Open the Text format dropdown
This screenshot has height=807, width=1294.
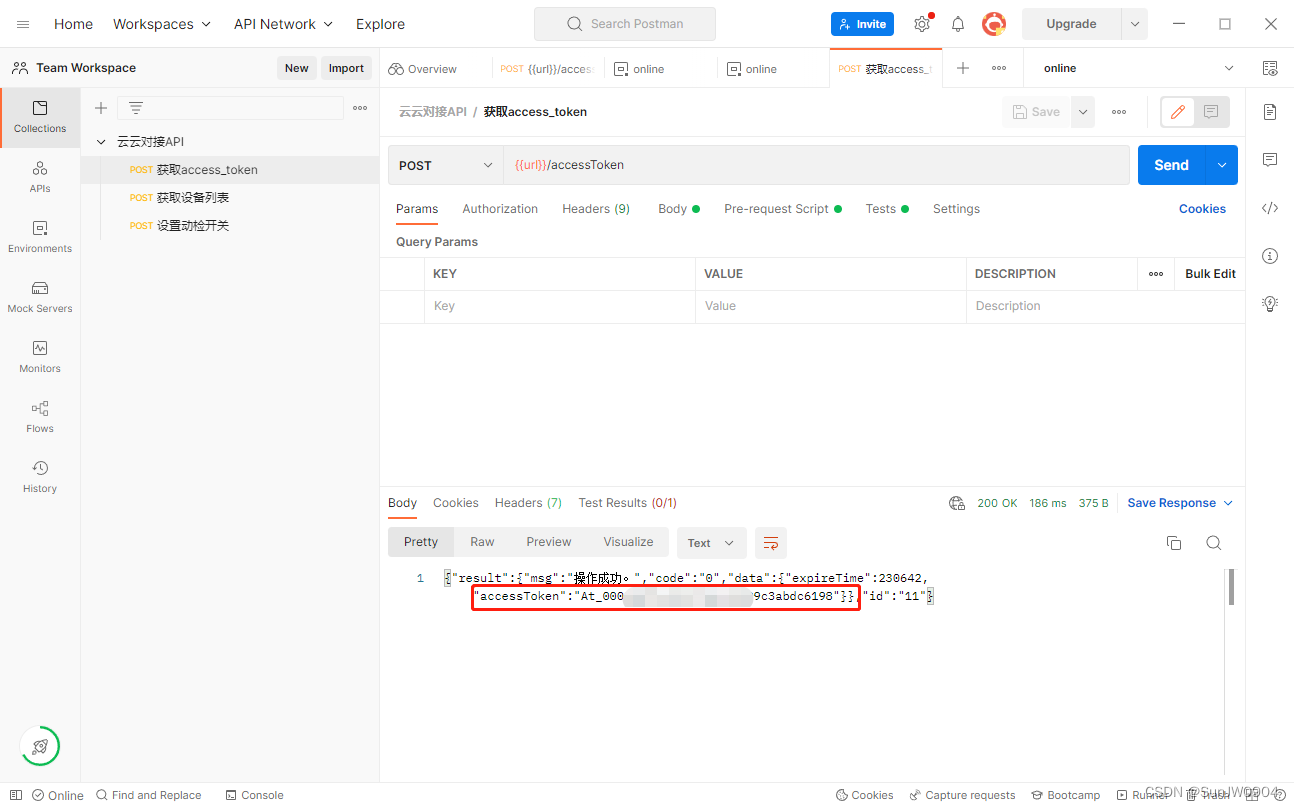(711, 543)
